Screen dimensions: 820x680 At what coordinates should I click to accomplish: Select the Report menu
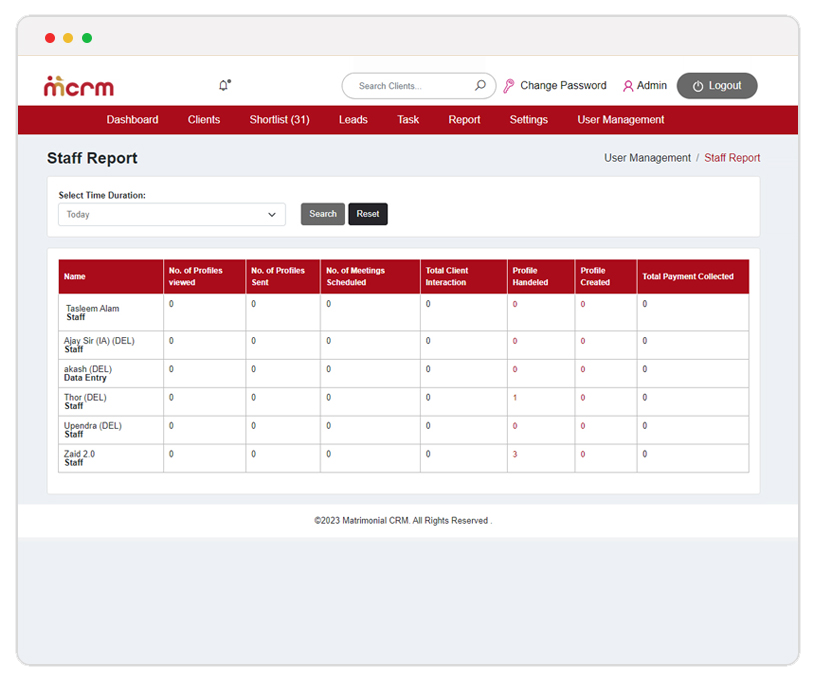(464, 120)
